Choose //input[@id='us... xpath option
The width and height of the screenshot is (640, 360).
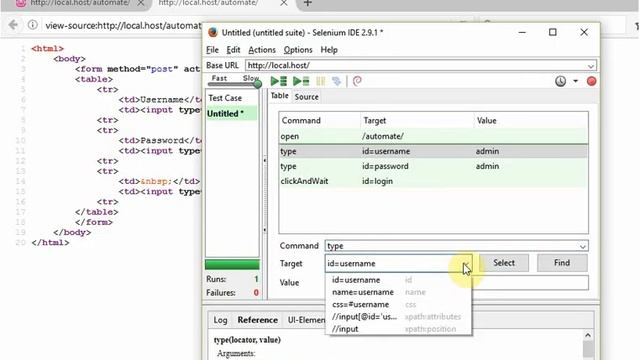[398, 317]
